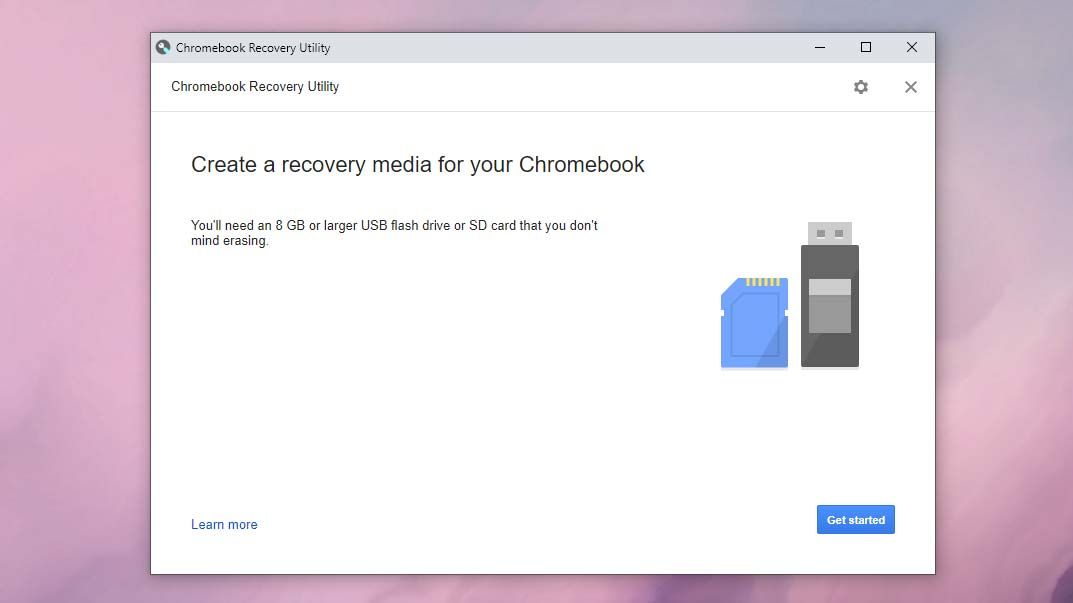Click the title bar text Chromebook Recovery Utility
Image resolution: width=1073 pixels, height=603 pixels.
251,47
